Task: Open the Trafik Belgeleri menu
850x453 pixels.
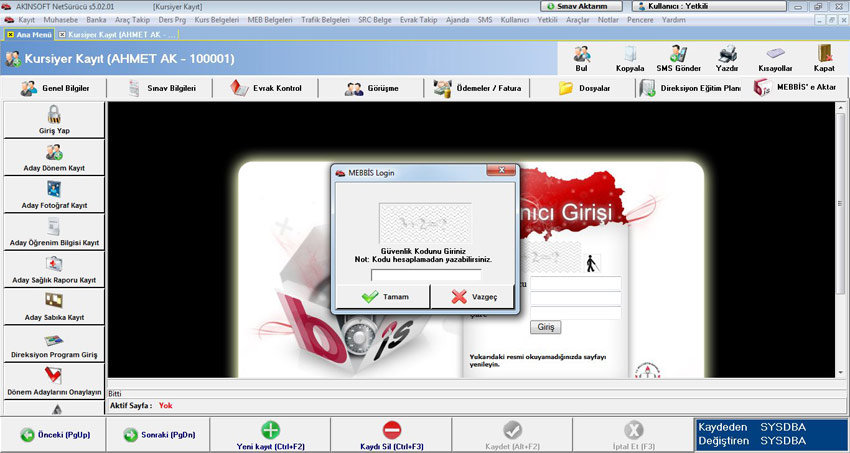Action: point(325,20)
